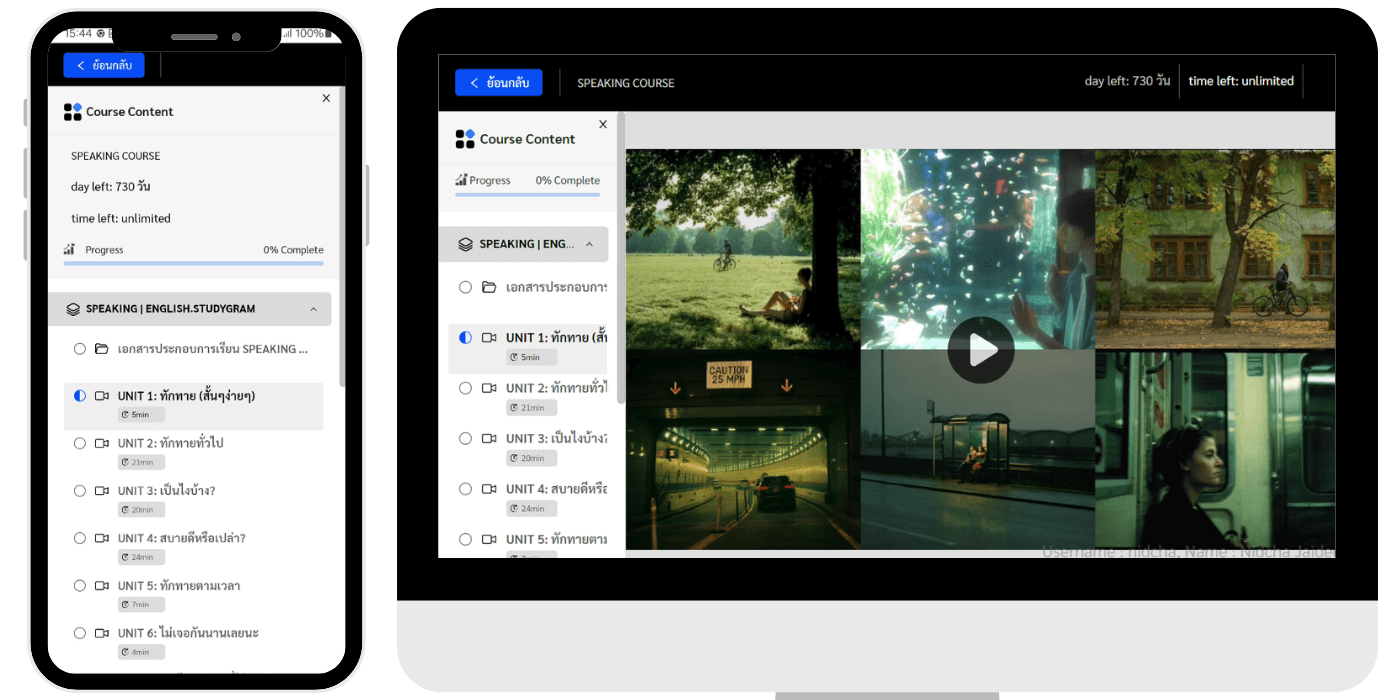Click the desktop sidebar's folder icon
The image size is (1400, 700).
pyautogui.click(x=489, y=287)
